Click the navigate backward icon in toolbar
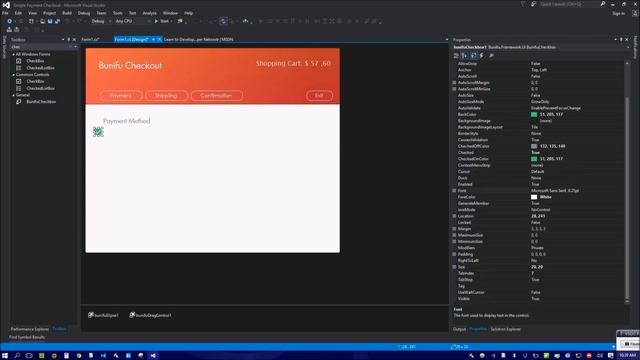The image size is (640, 360). [9, 21]
